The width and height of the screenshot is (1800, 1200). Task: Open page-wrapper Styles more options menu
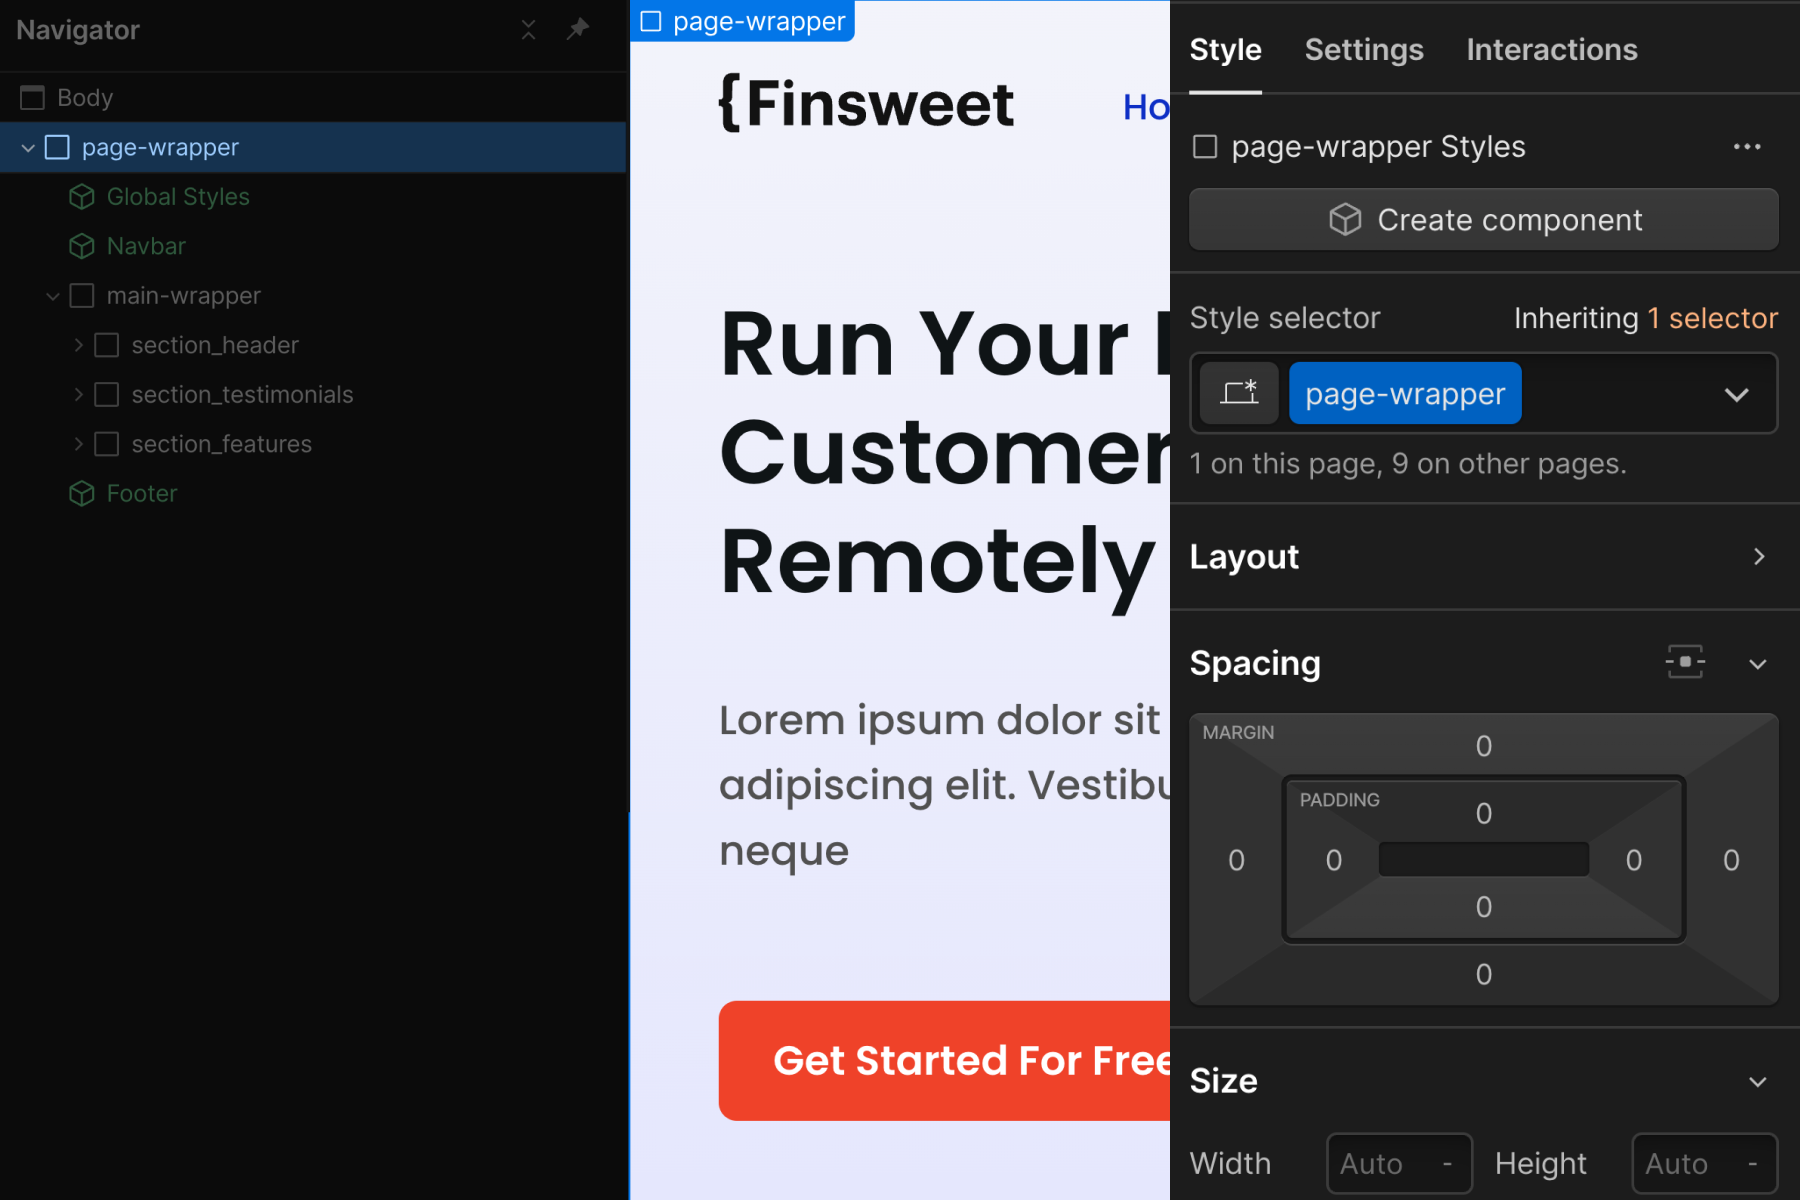point(1747,147)
